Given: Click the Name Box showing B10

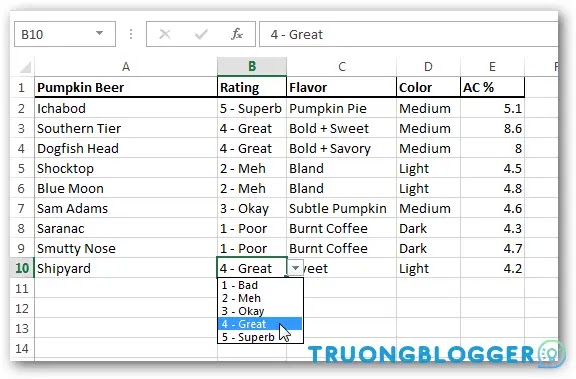Looking at the screenshot, I should (65, 34).
